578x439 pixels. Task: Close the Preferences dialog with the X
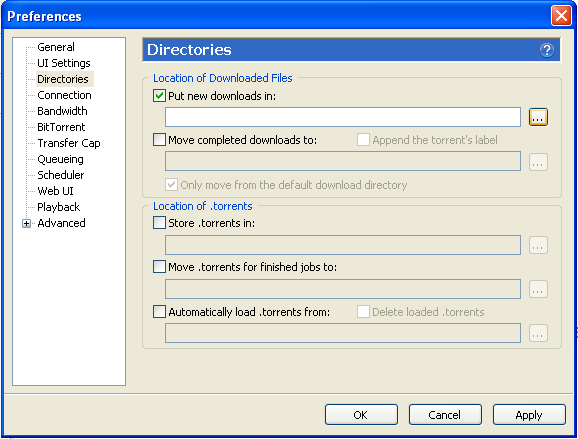(x=561, y=15)
